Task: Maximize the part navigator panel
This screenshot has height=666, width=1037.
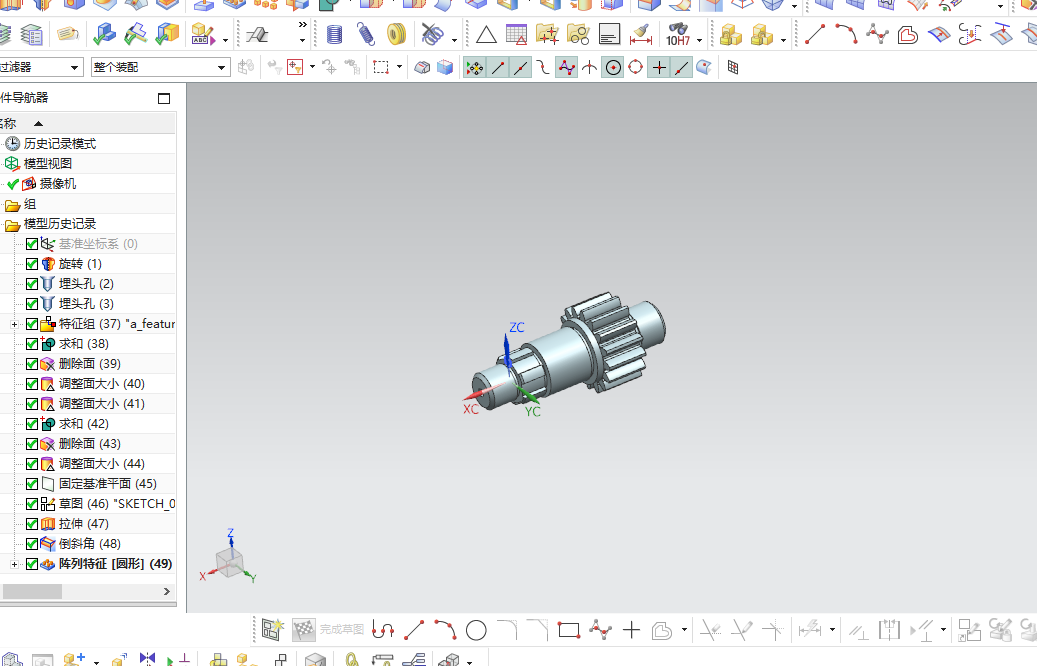Action: 164,99
